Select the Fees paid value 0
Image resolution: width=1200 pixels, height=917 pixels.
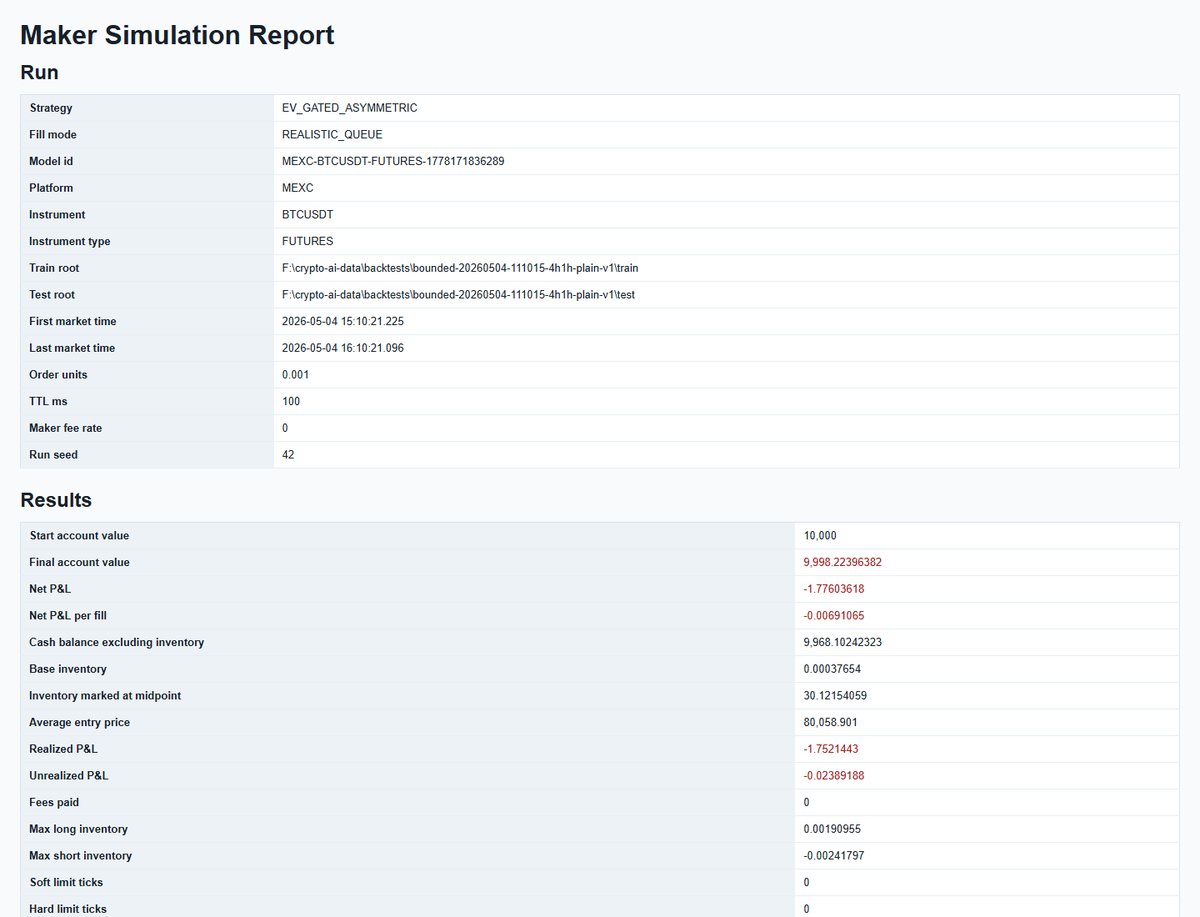[807, 802]
